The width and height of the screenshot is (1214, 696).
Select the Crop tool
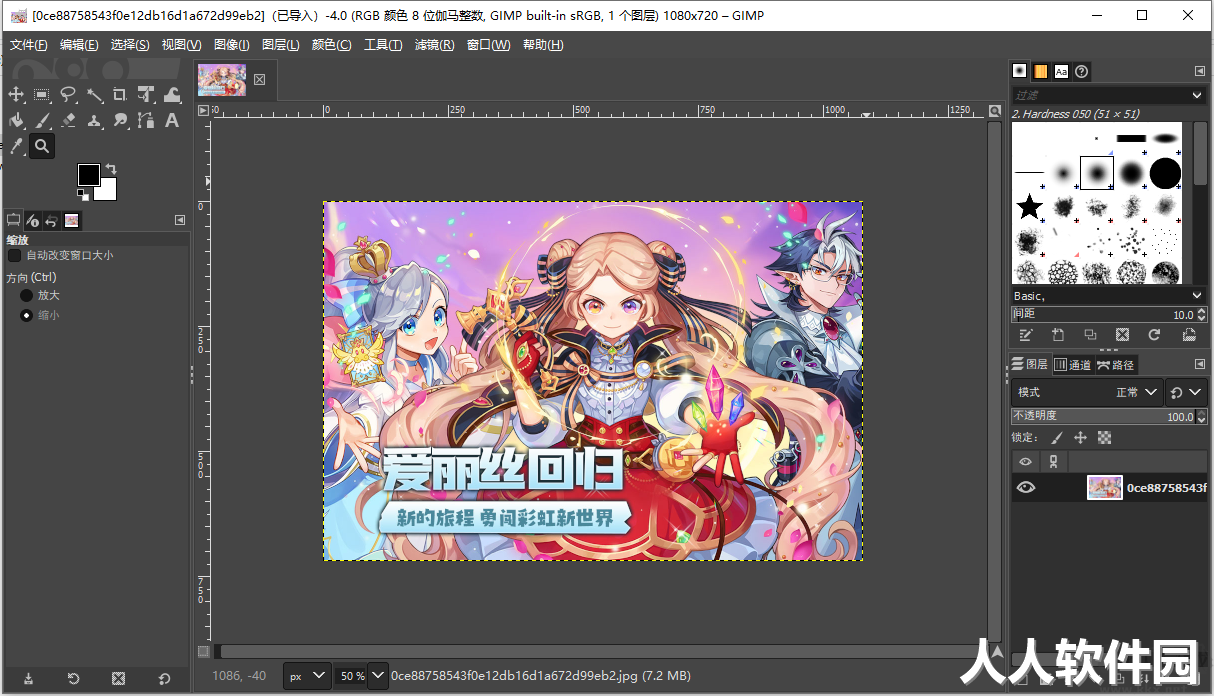(120, 95)
